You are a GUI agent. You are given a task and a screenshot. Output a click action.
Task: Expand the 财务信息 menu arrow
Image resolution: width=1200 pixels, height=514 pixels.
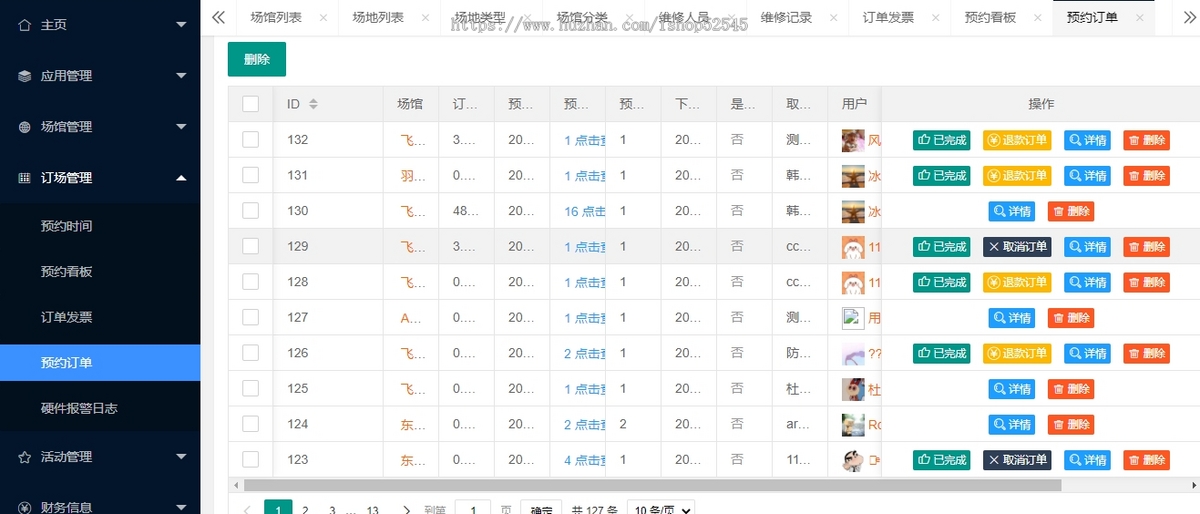(x=181, y=507)
